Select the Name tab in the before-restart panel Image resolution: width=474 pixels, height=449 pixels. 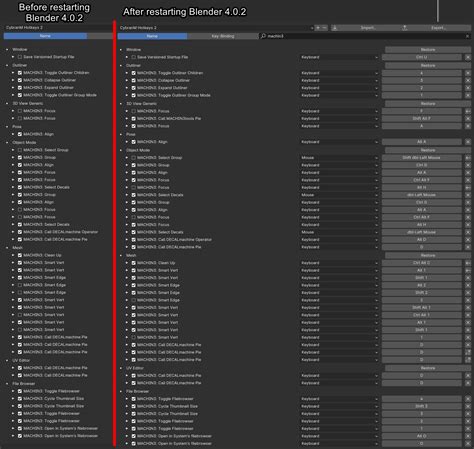pos(45,36)
